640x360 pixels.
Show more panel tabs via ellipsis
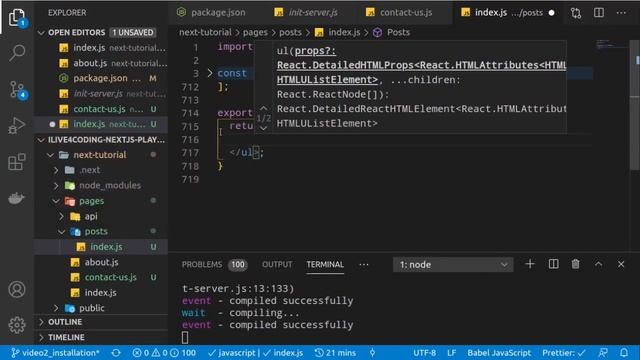(364, 264)
